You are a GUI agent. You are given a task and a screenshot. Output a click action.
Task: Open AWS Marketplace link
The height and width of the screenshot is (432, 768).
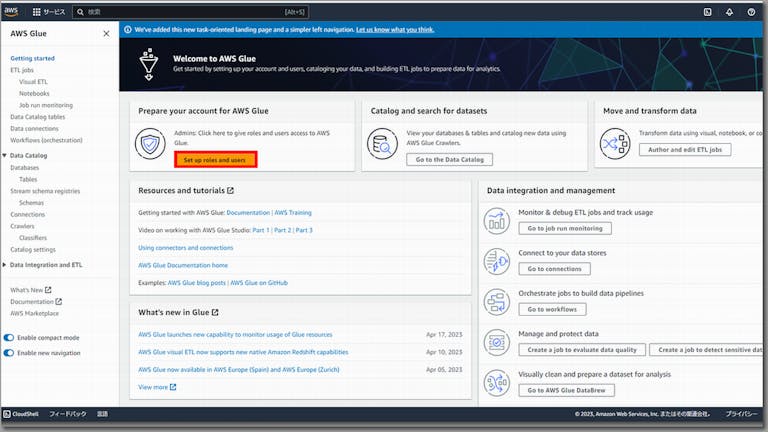[34, 313]
